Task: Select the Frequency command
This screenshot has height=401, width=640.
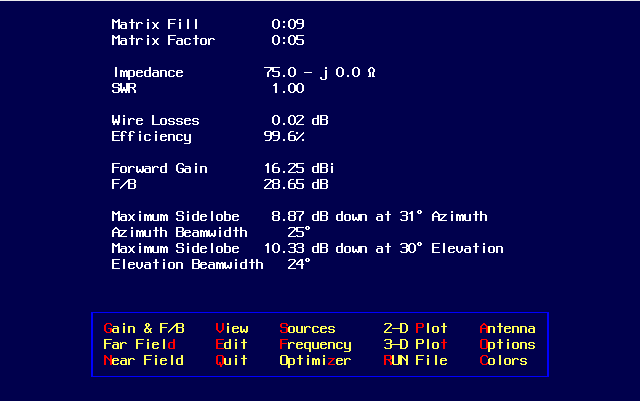Action: tap(316, 345)
